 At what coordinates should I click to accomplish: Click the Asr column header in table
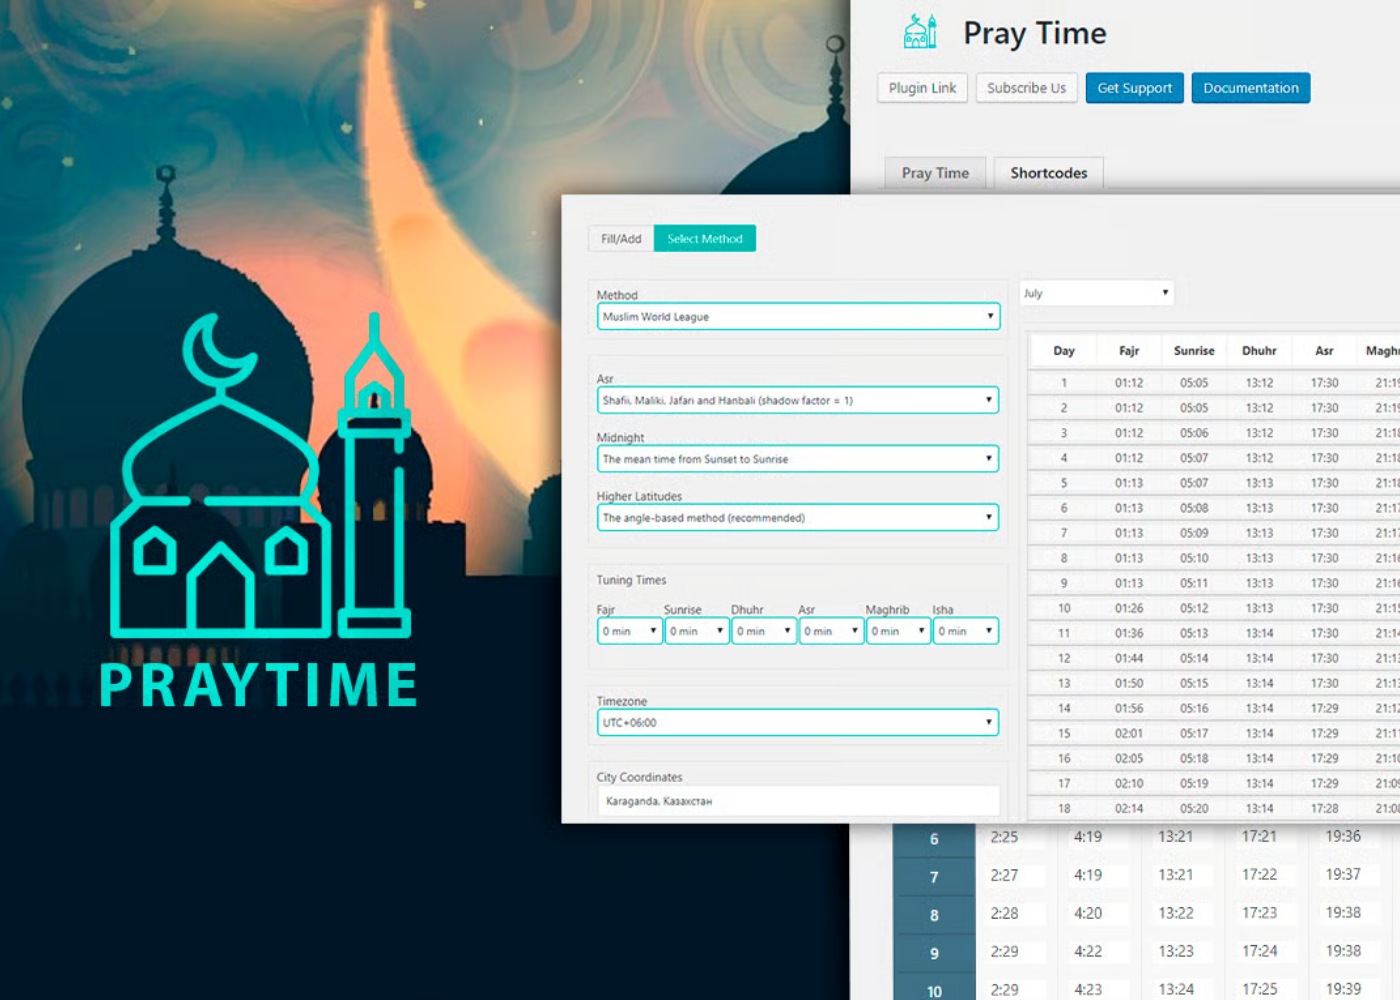[1324, 351]
